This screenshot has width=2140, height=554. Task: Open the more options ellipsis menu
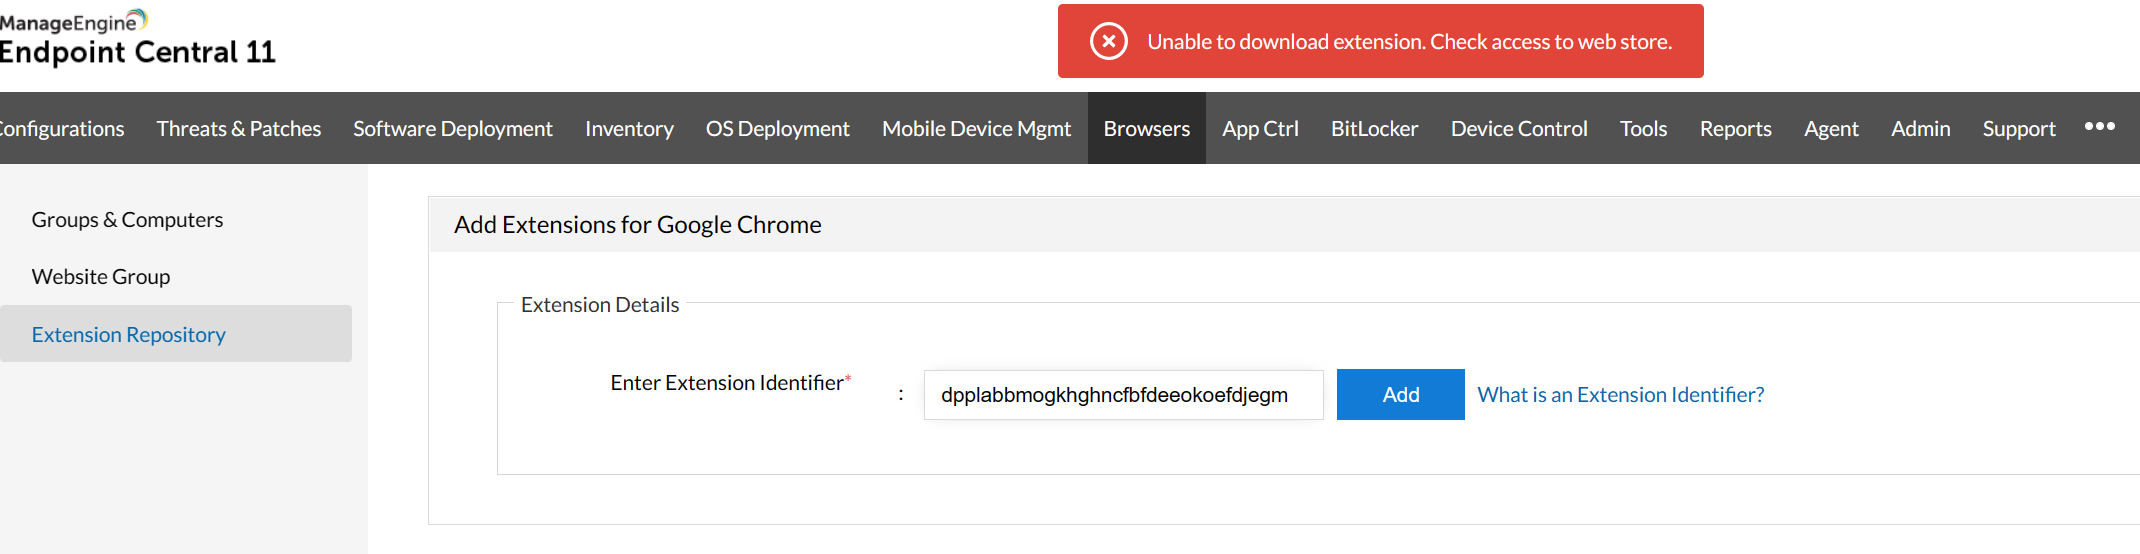(x=2099, y=127)
